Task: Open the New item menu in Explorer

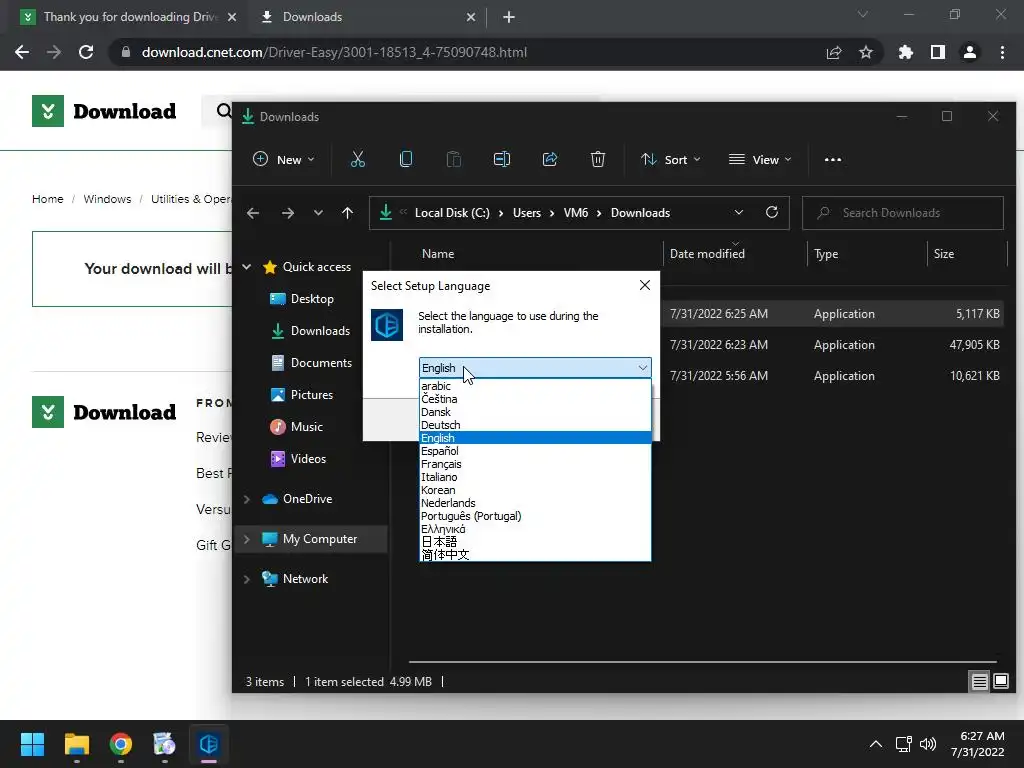Action: click(x=283, y=159)
